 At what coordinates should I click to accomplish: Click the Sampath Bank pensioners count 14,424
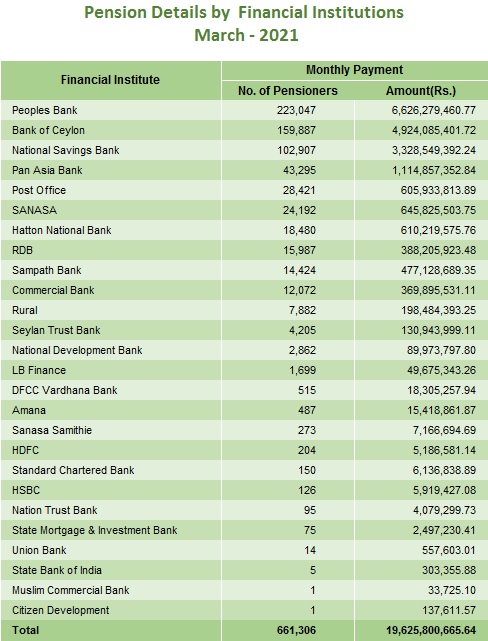pos(299,271)
